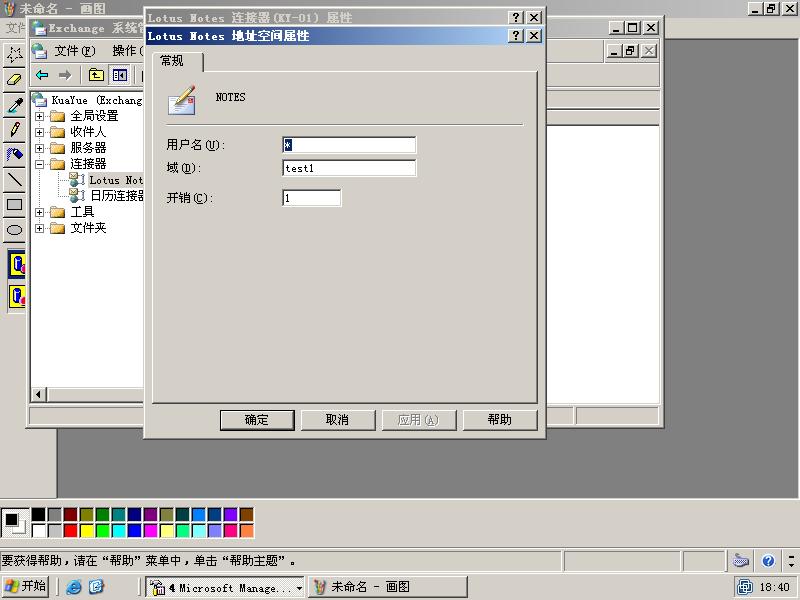Click the calendar connector (日历连接器) icon
Viewport: 800px width, 600px height.
pyautogui.click(x=77, y=195)
